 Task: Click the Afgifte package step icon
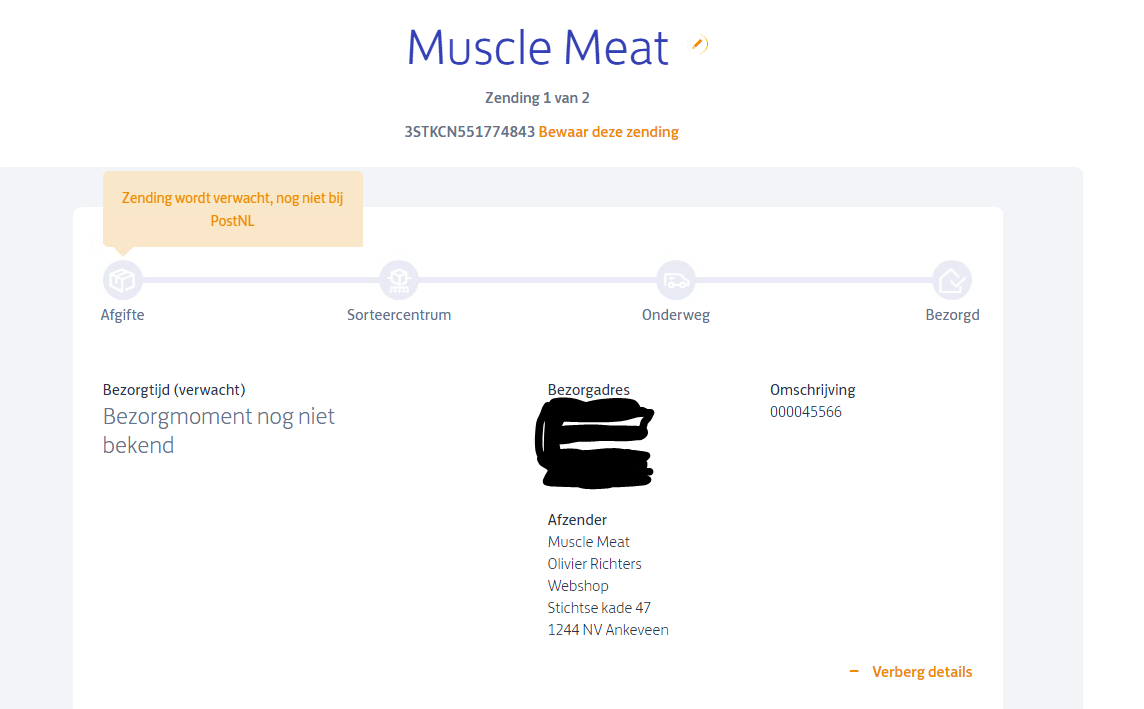point(123,280)
